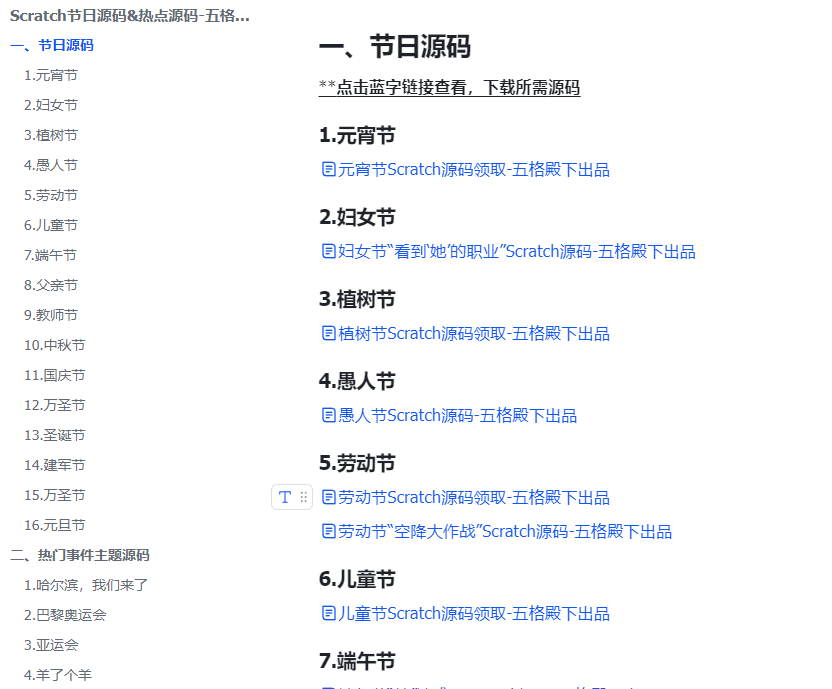
Task: Click the document icon before 劳动节Scratch源码领取 link
Action: [329, 497]
